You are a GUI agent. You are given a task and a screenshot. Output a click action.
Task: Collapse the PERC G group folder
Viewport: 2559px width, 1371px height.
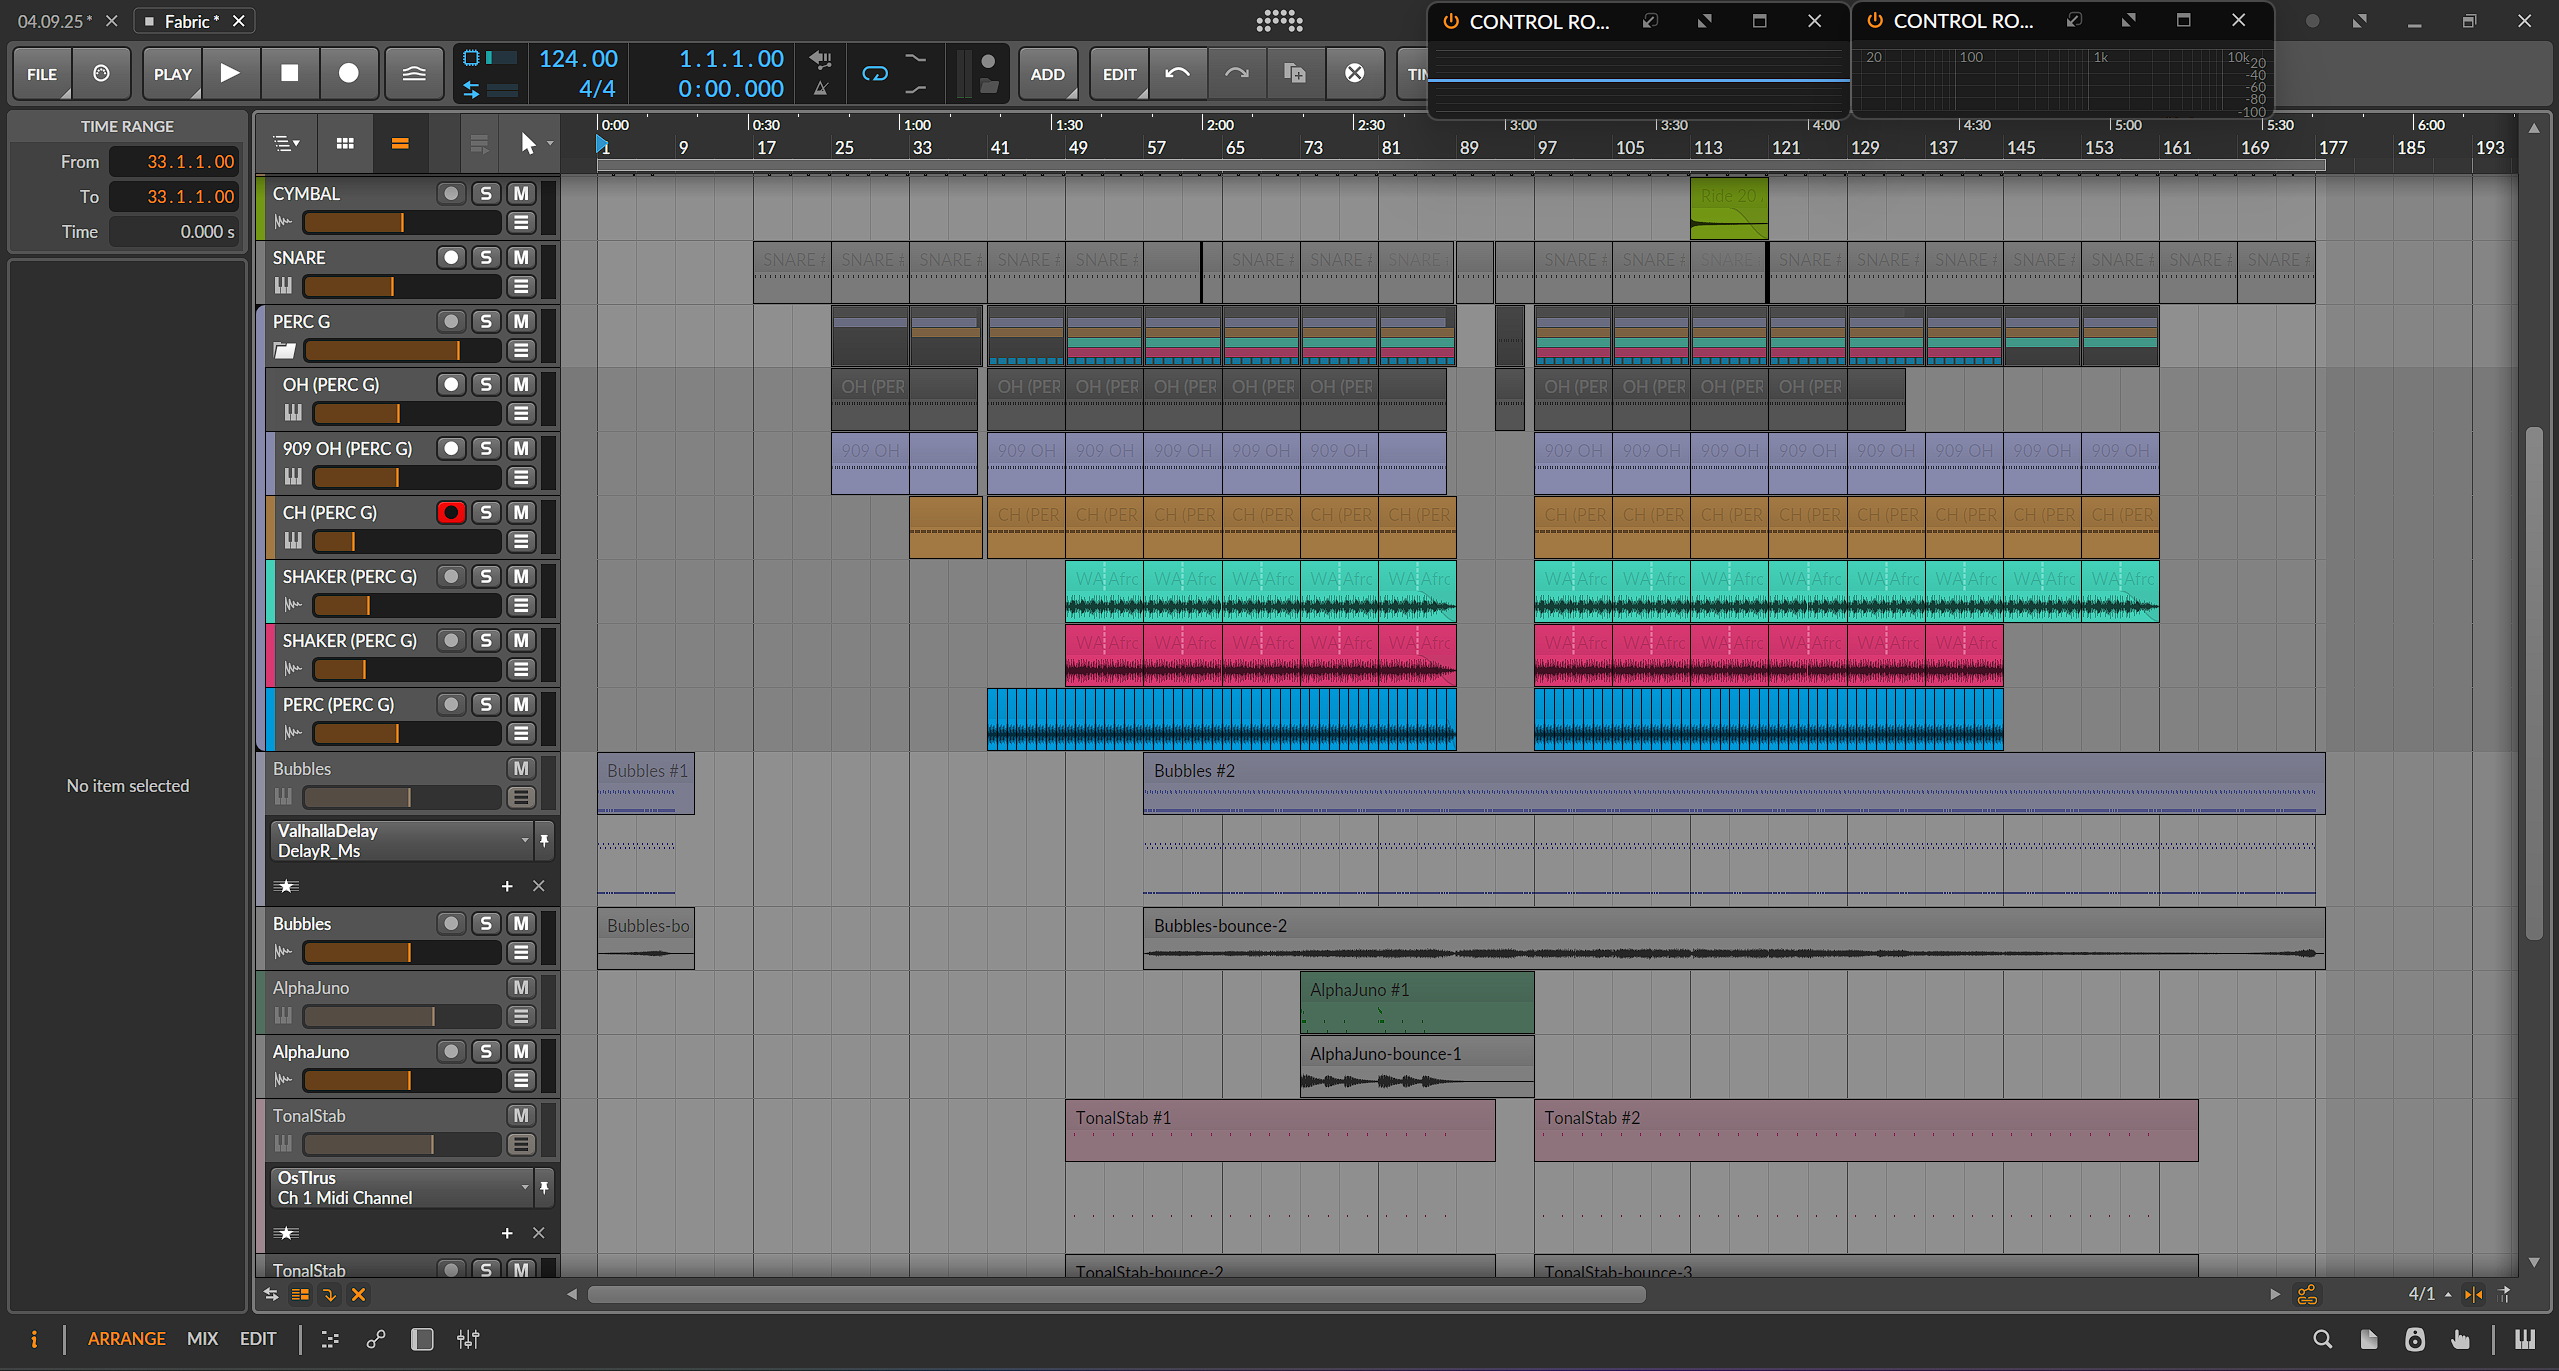coord(285,350)
